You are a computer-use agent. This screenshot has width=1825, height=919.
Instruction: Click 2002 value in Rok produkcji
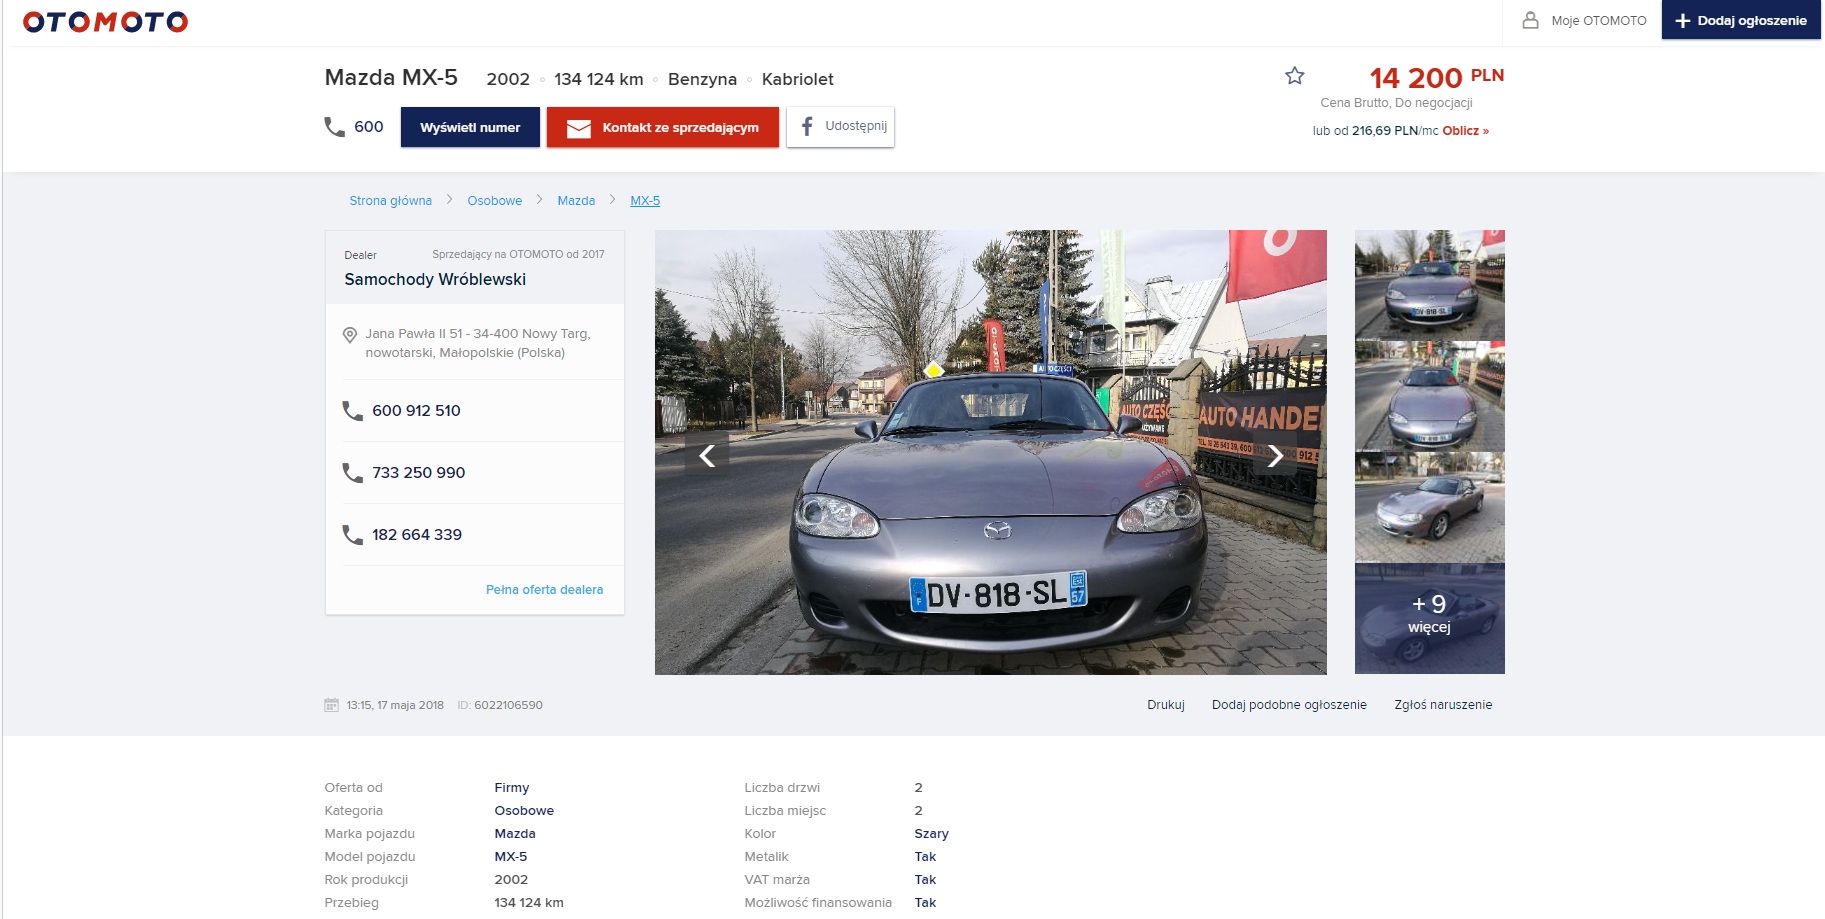click(x=511, y=880)
